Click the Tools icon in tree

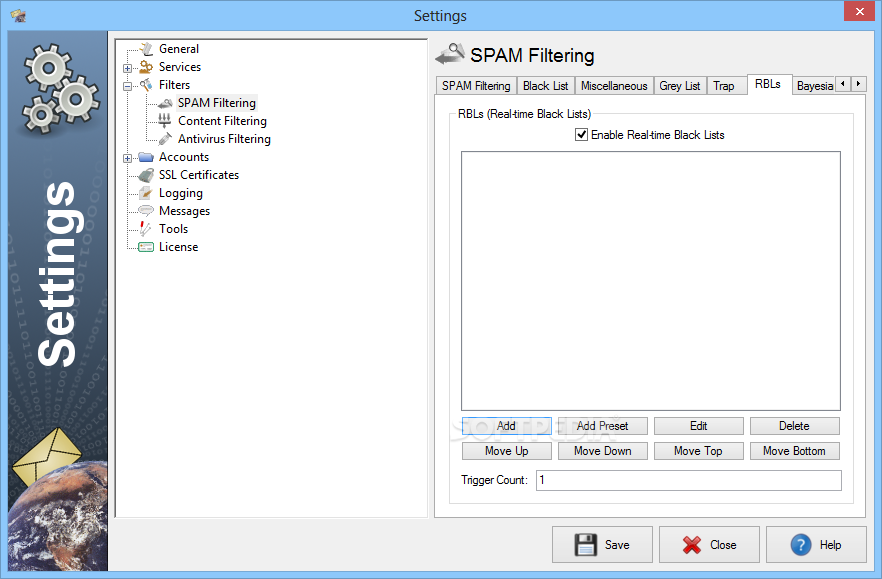point(146,228)
